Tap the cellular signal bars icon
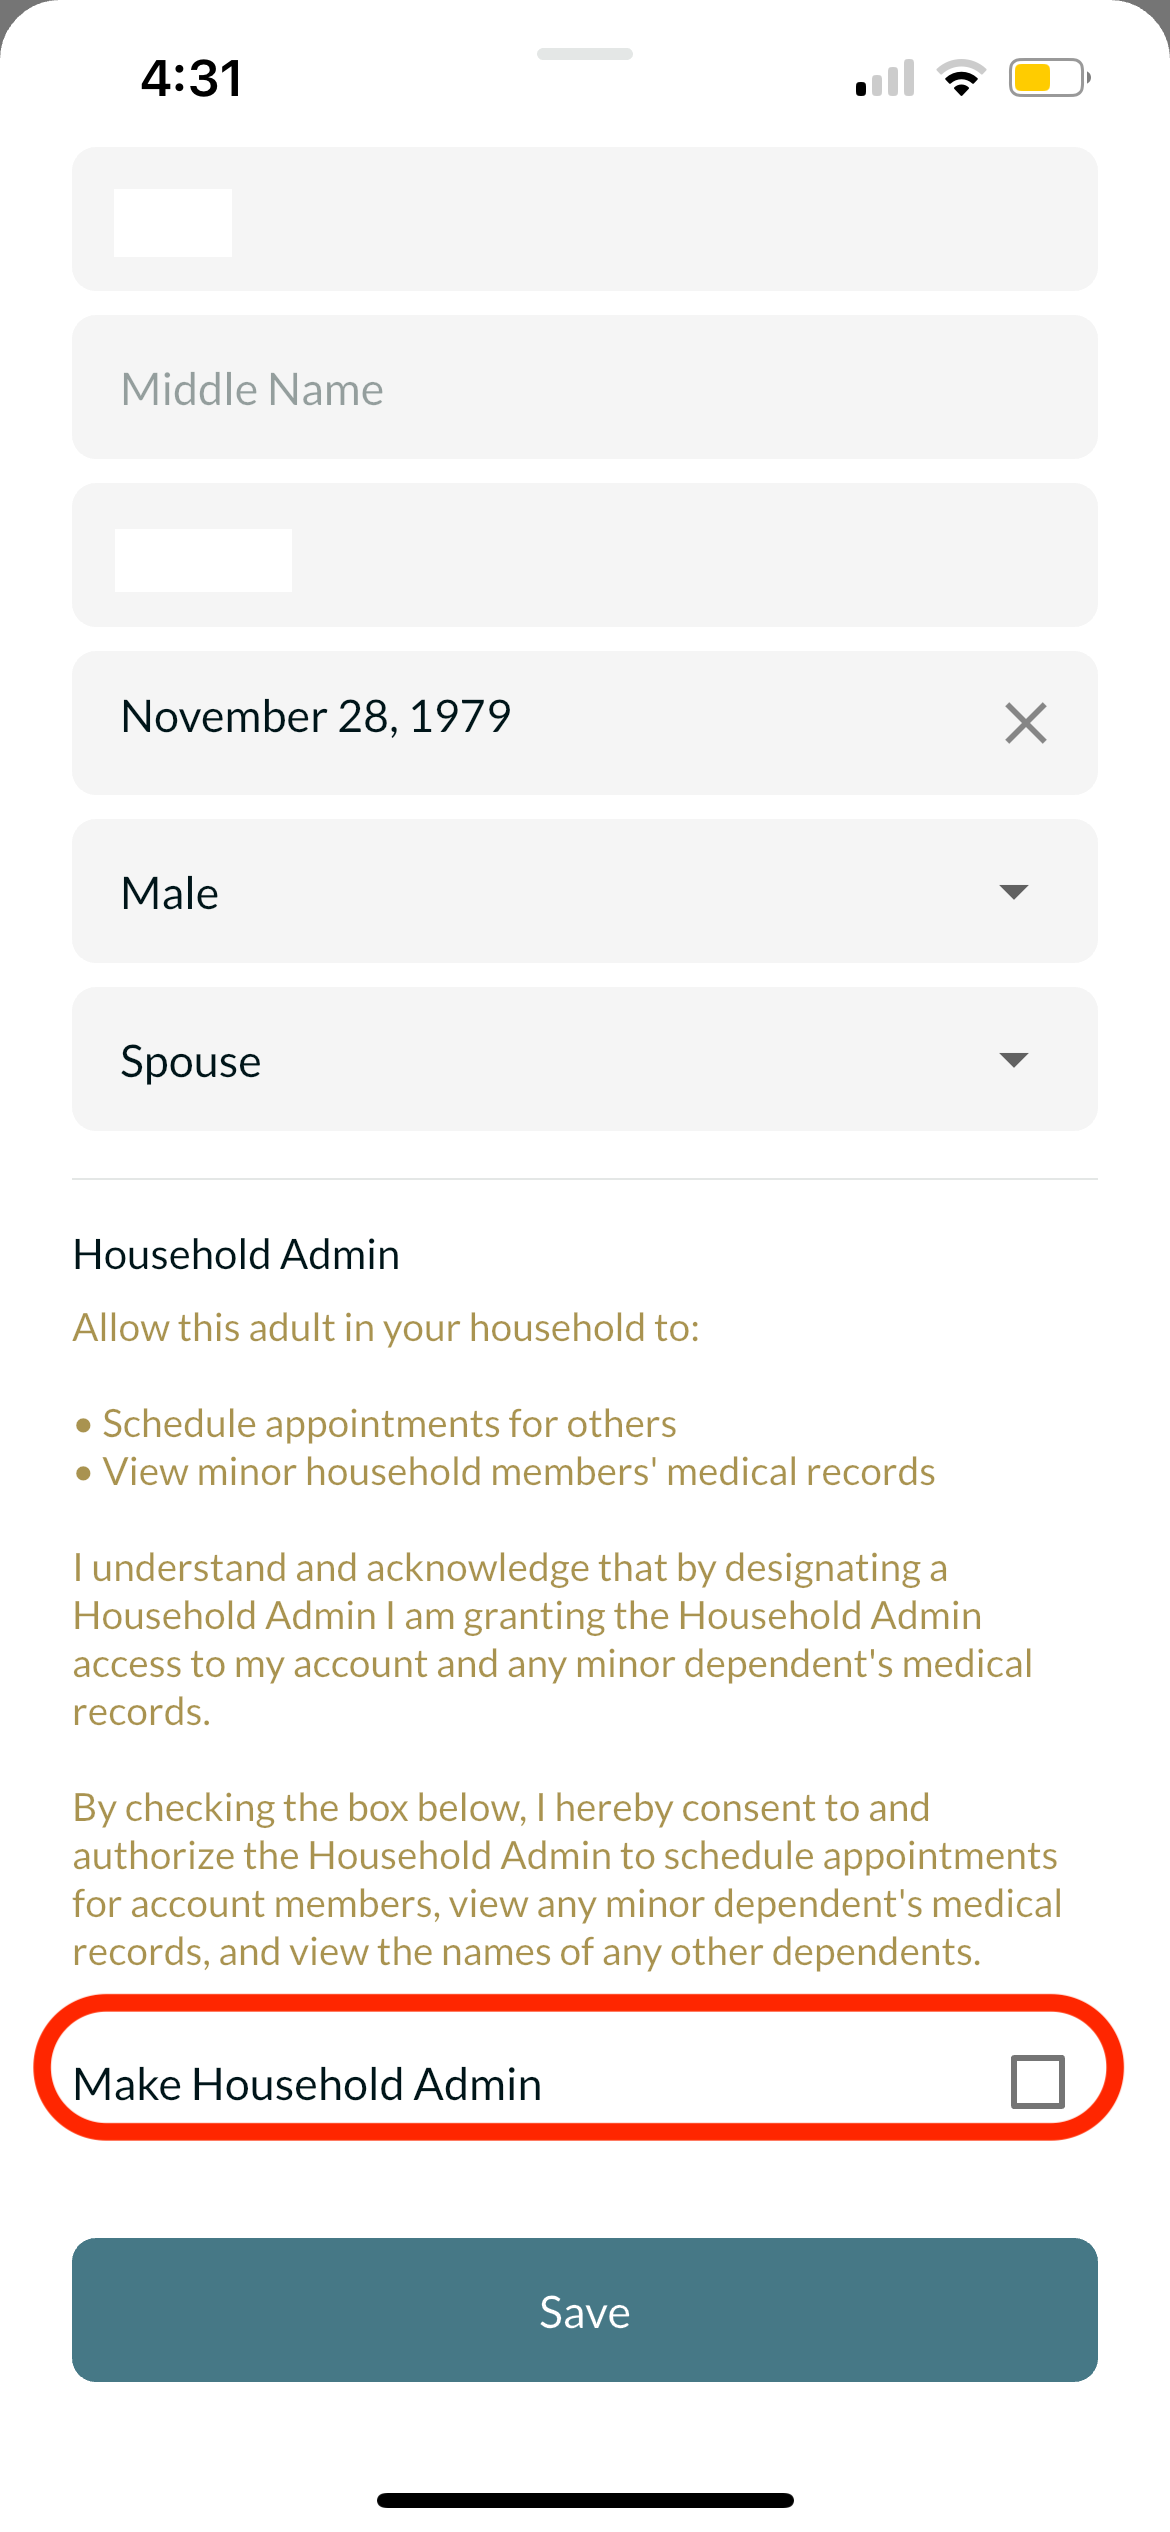The image size is (1170, 2532). (885, 78)
